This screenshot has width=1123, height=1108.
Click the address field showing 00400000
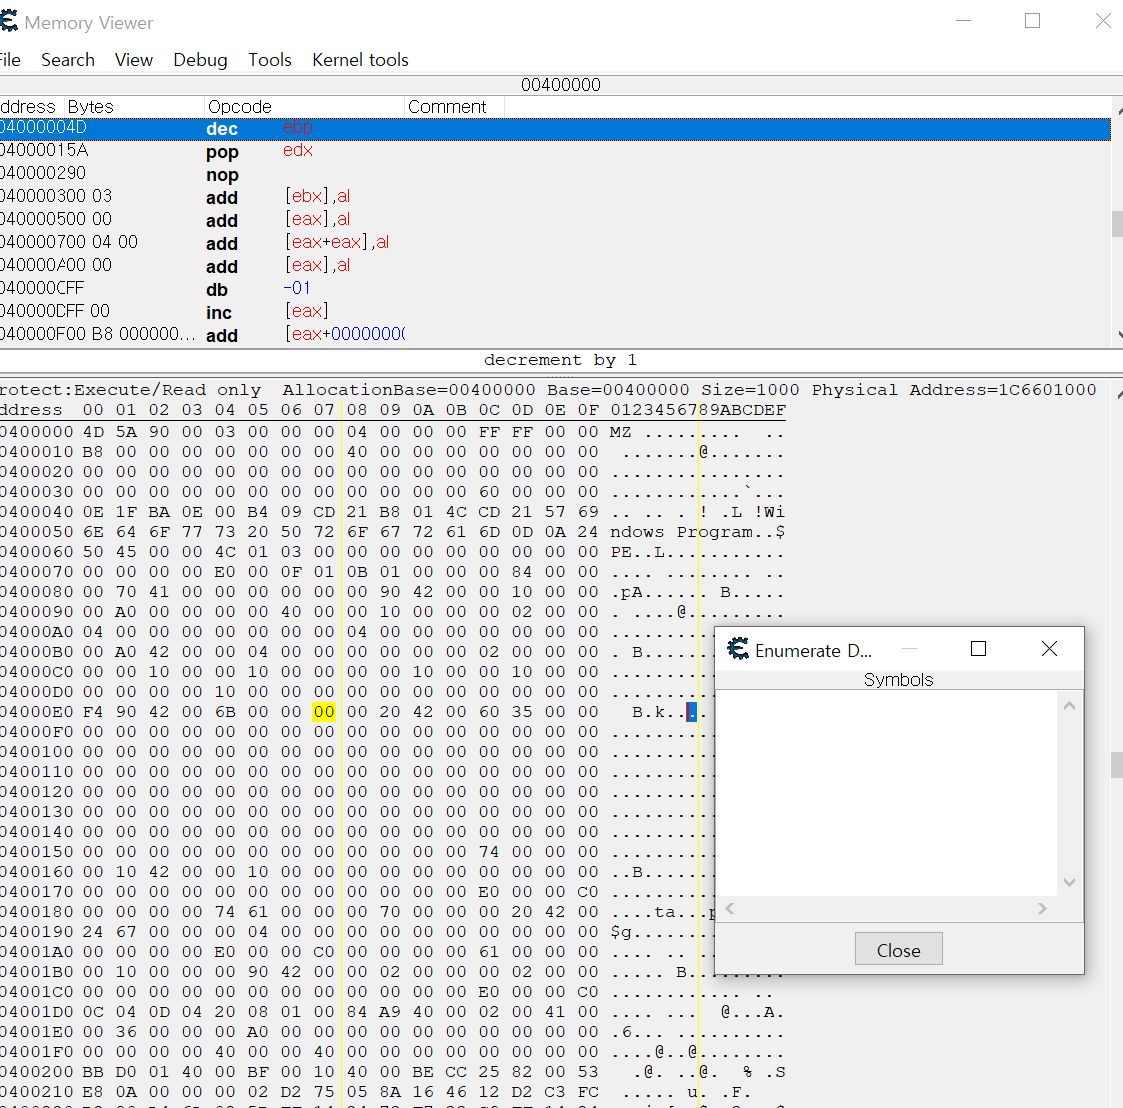pyautogui.click(x=560, y=85)
